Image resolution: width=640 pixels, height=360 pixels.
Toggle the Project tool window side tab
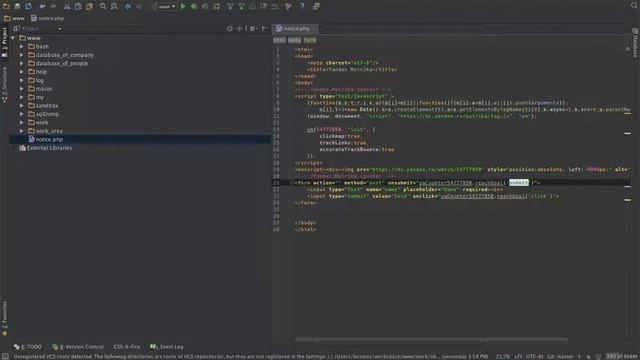point(4,42)
